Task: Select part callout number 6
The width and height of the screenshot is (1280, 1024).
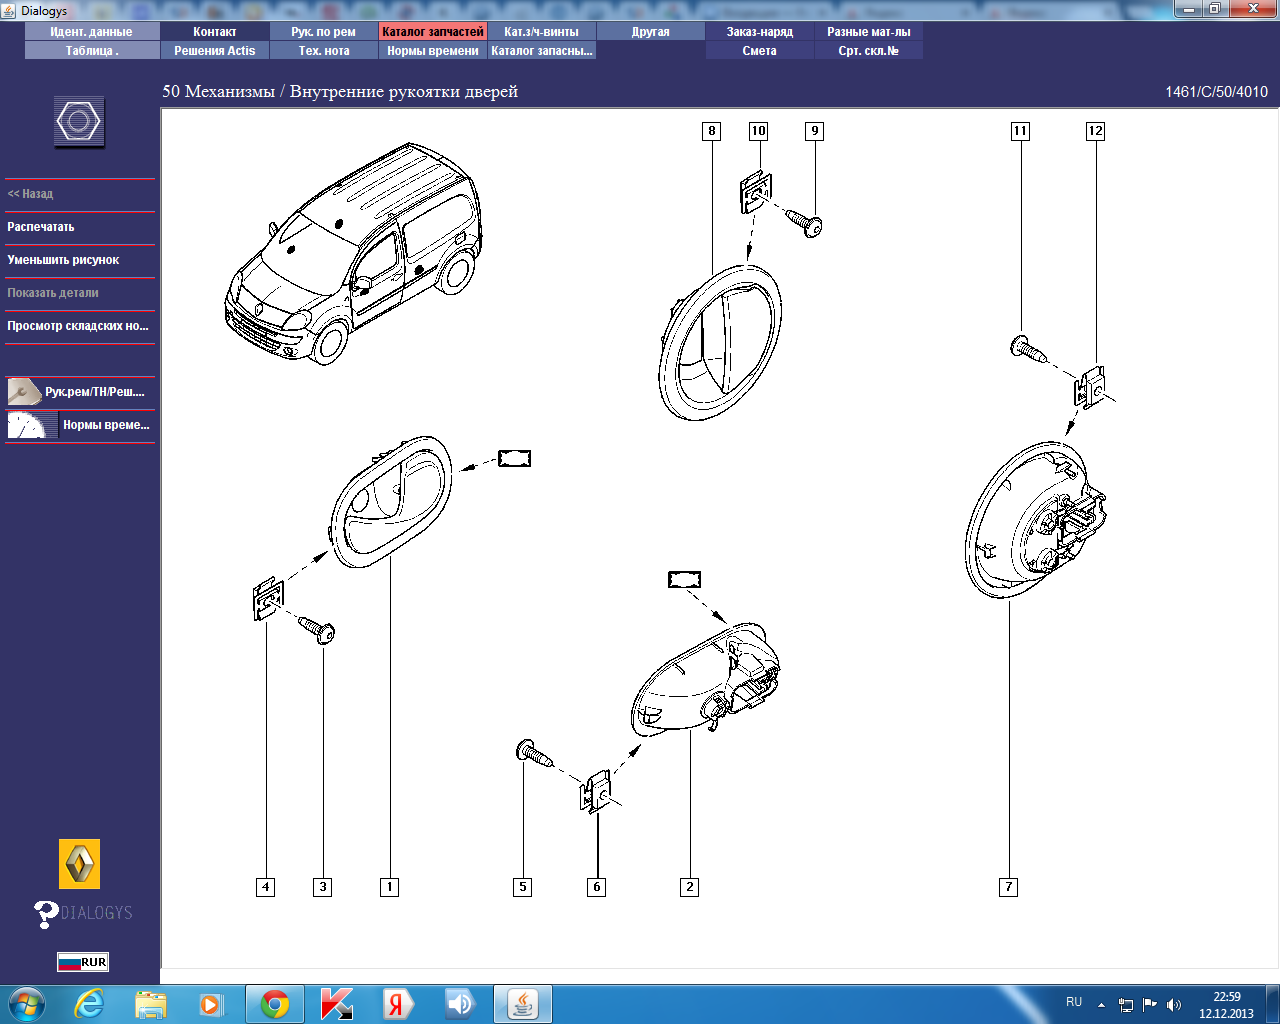Action: tap(597, 887)
